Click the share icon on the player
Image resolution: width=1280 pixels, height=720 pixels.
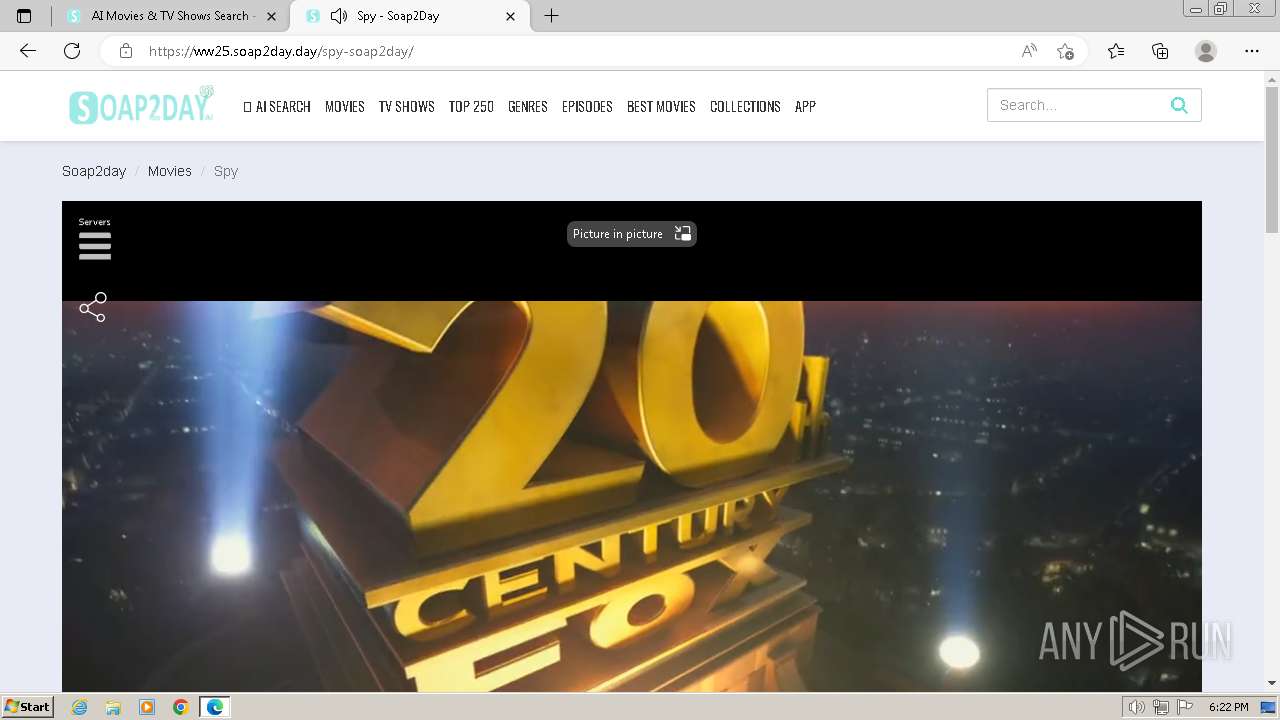[93, 307]
